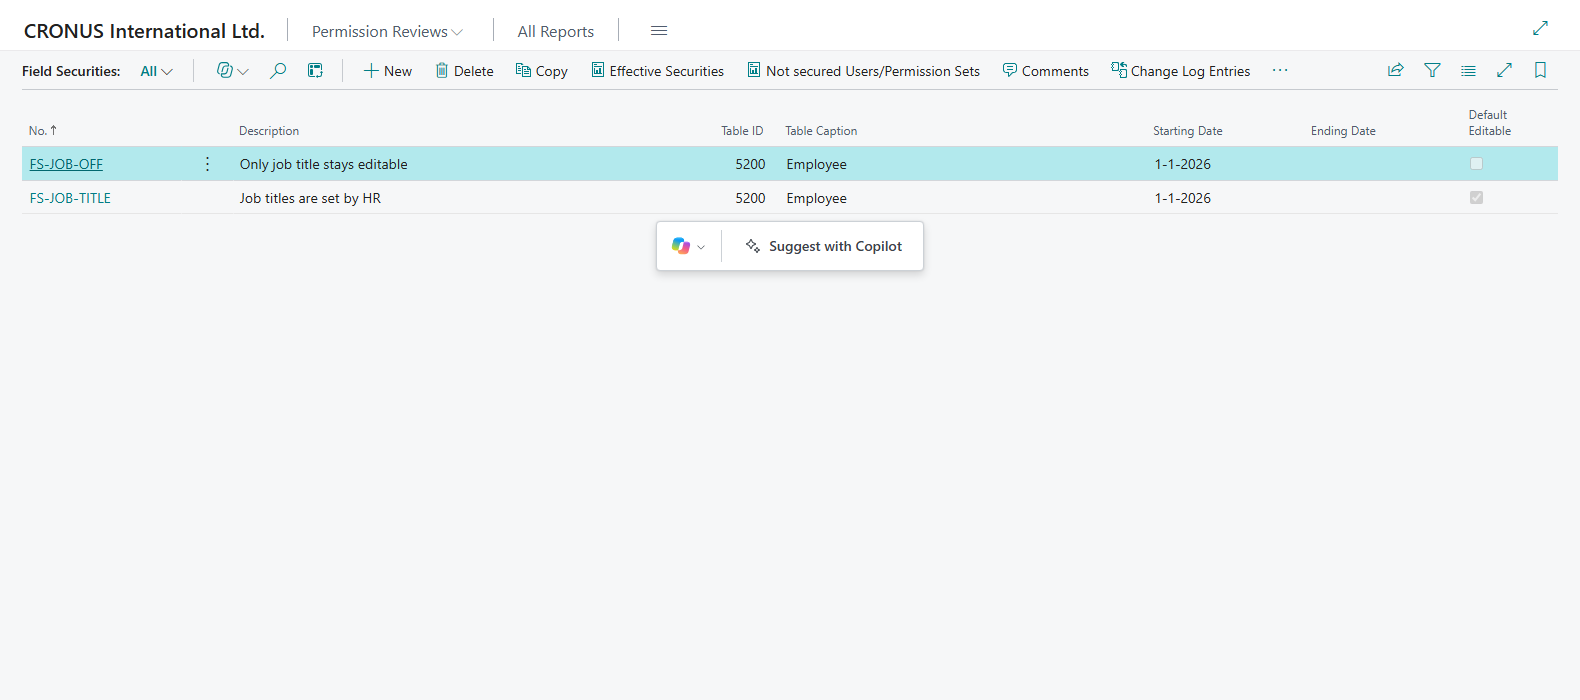The image size is (1580, 700).
Task: Expand the Permission Reviews menu
Action: 387,31
